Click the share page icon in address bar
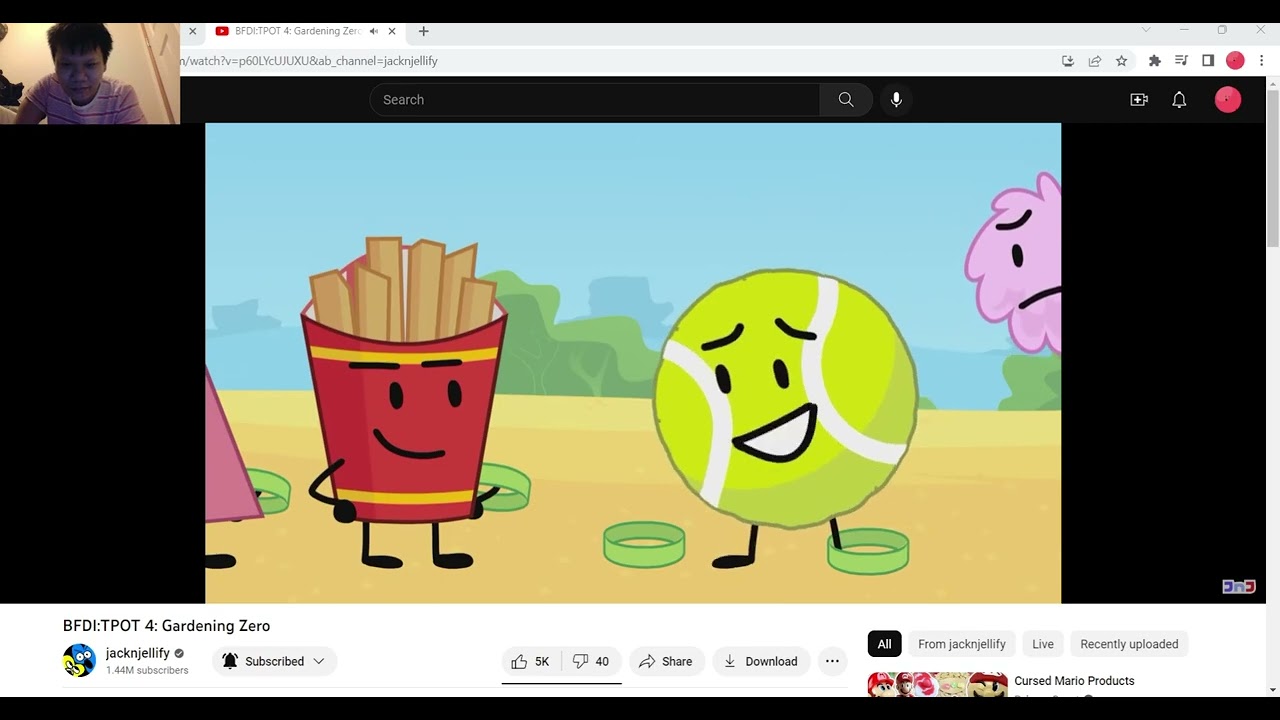The width and height of the screenshot is (1280, 720). coord(1095,61)
